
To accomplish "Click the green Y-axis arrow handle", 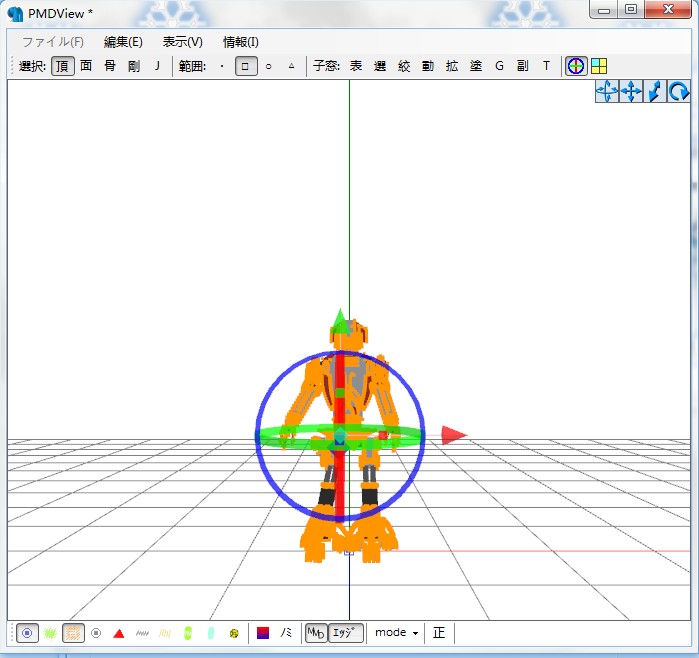I will tap(340, 321).
